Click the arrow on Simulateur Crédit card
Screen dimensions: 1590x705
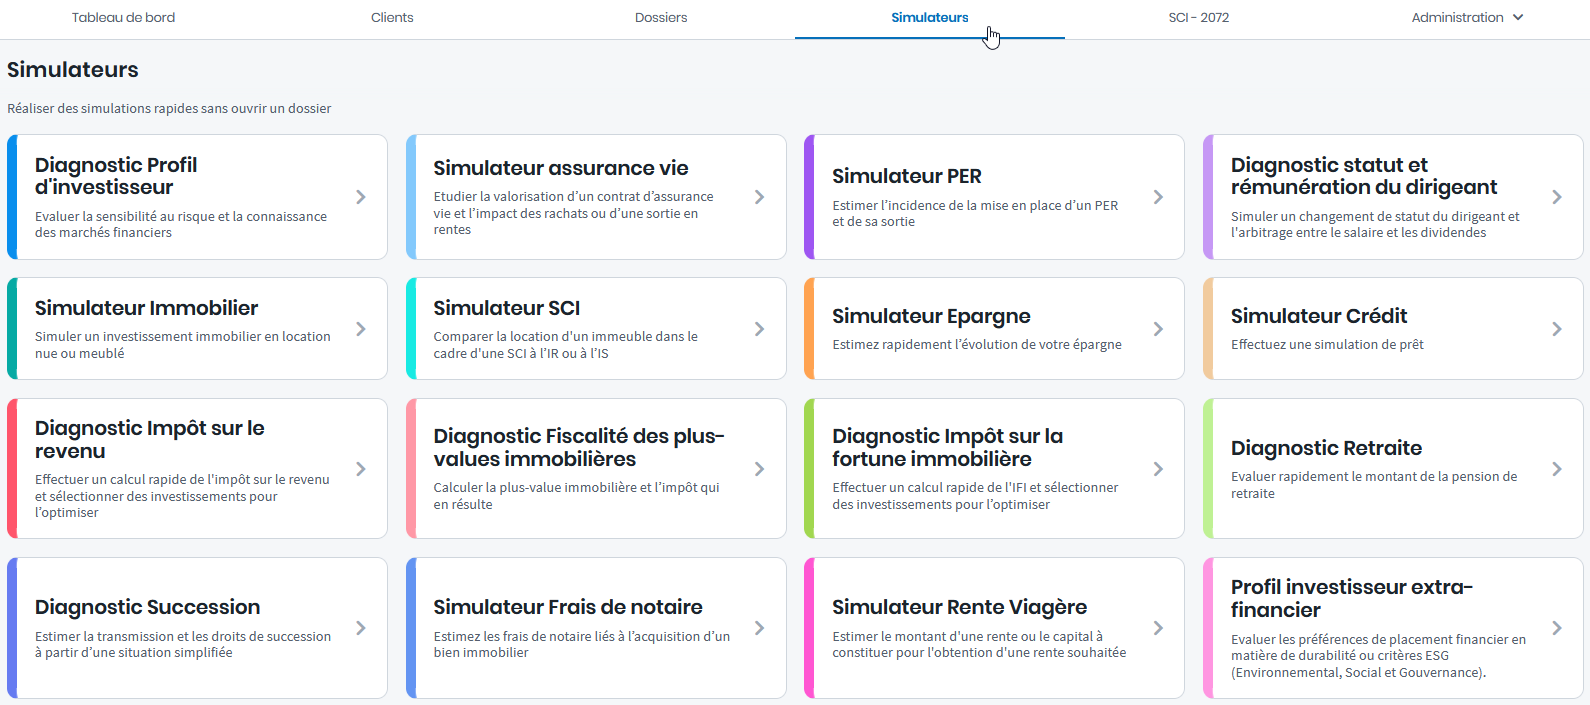[x=1557, y=329]
